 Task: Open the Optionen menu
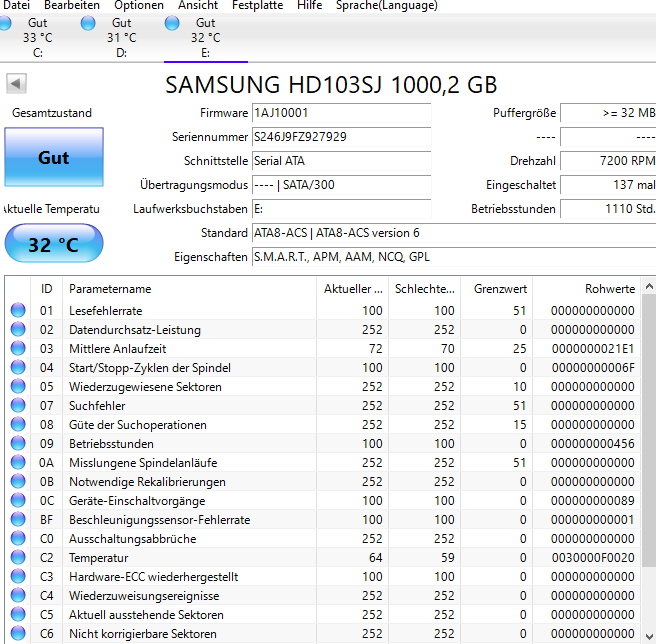tap(139, 5)
